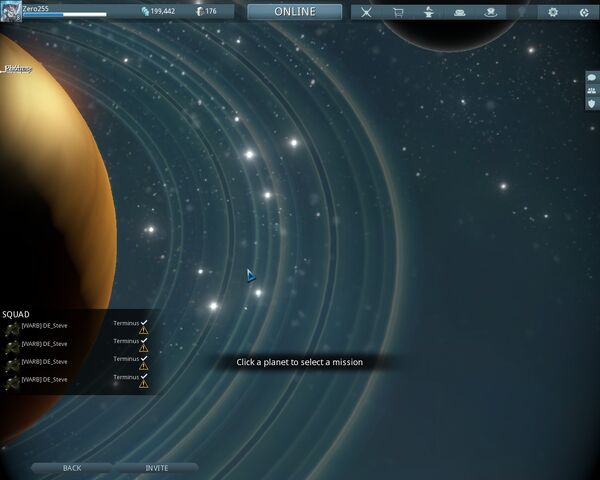Viewport: 600px width, 480px height.
Task: Click the credits icon beside 199,442
Action: coord(145,11)
